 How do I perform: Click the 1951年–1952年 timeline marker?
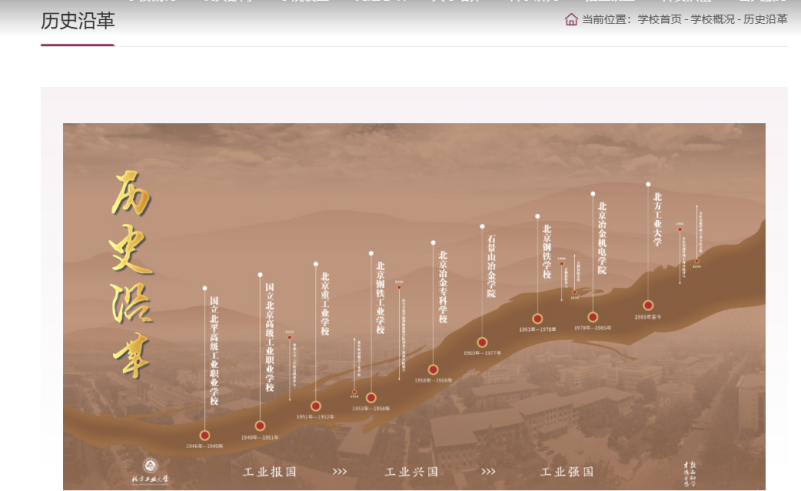pyautogui.click(x=316, y=406)
